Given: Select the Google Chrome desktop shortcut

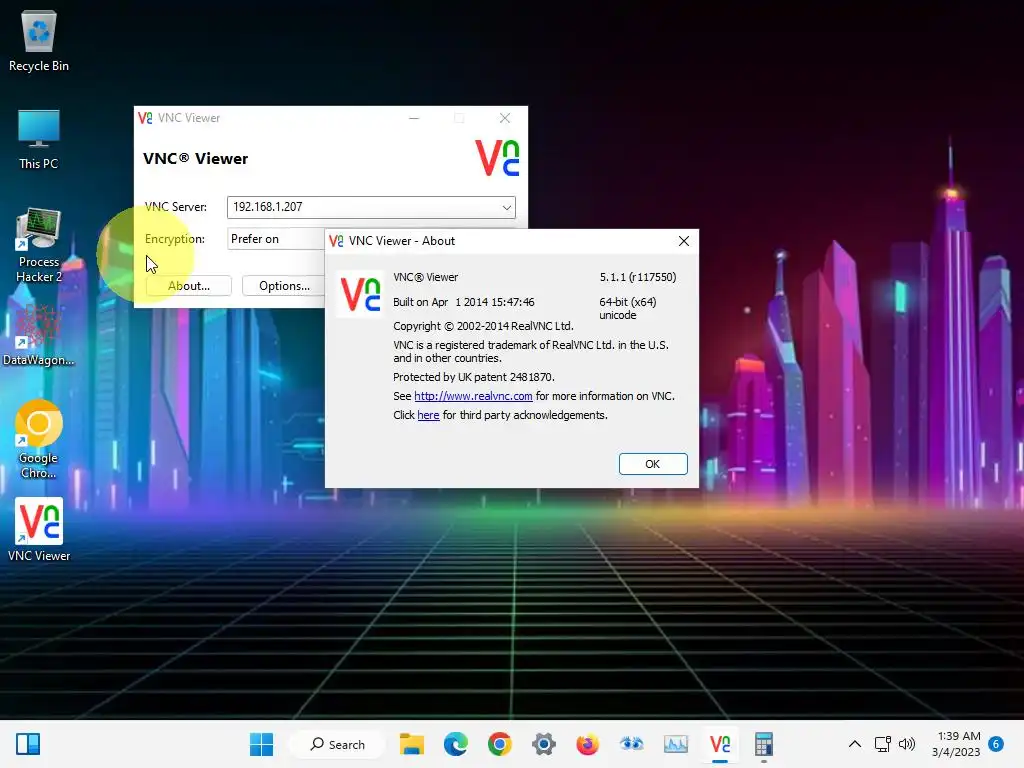Looking at the screenshot, I should [x=39, y=439].
